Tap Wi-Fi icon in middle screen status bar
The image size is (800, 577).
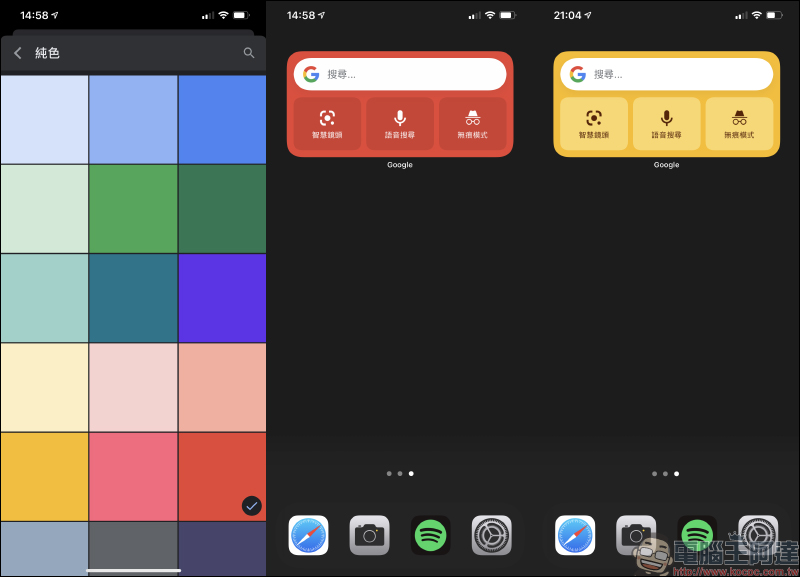490,15
